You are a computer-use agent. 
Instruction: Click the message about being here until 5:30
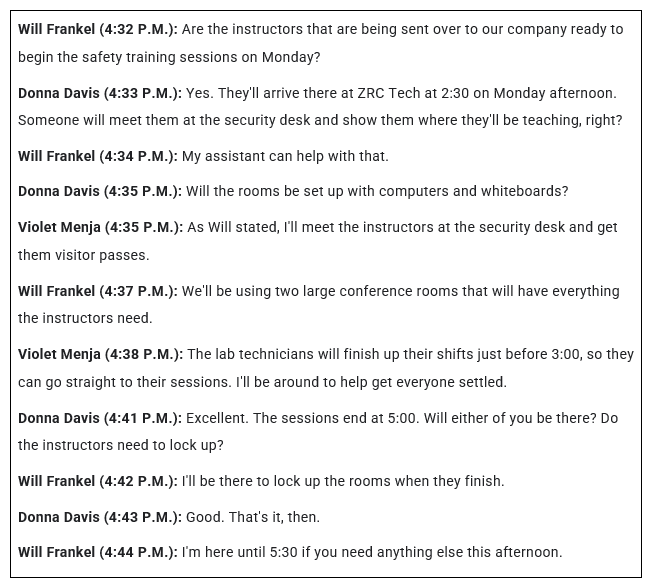pyautogui.click(x=371, y=552)
